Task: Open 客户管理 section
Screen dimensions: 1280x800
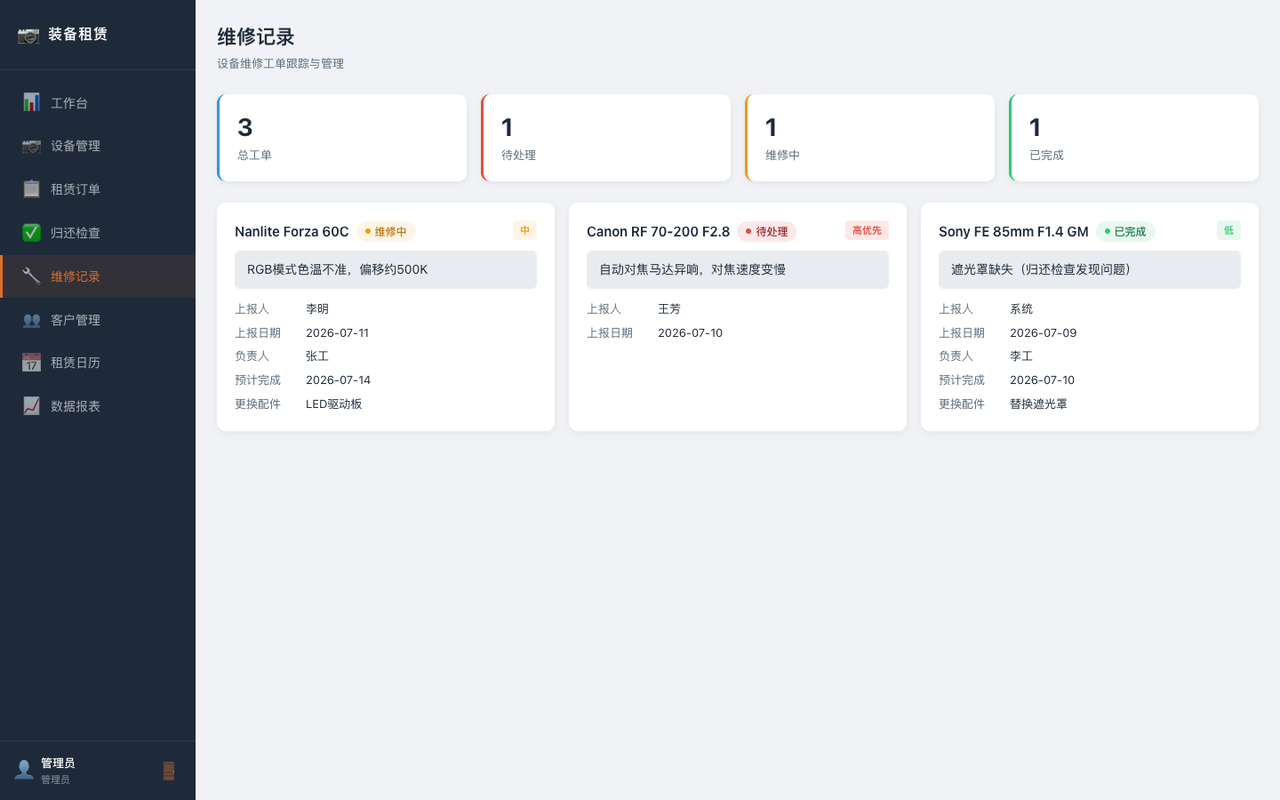Action: pyautogui.click(x=98, y=320)
